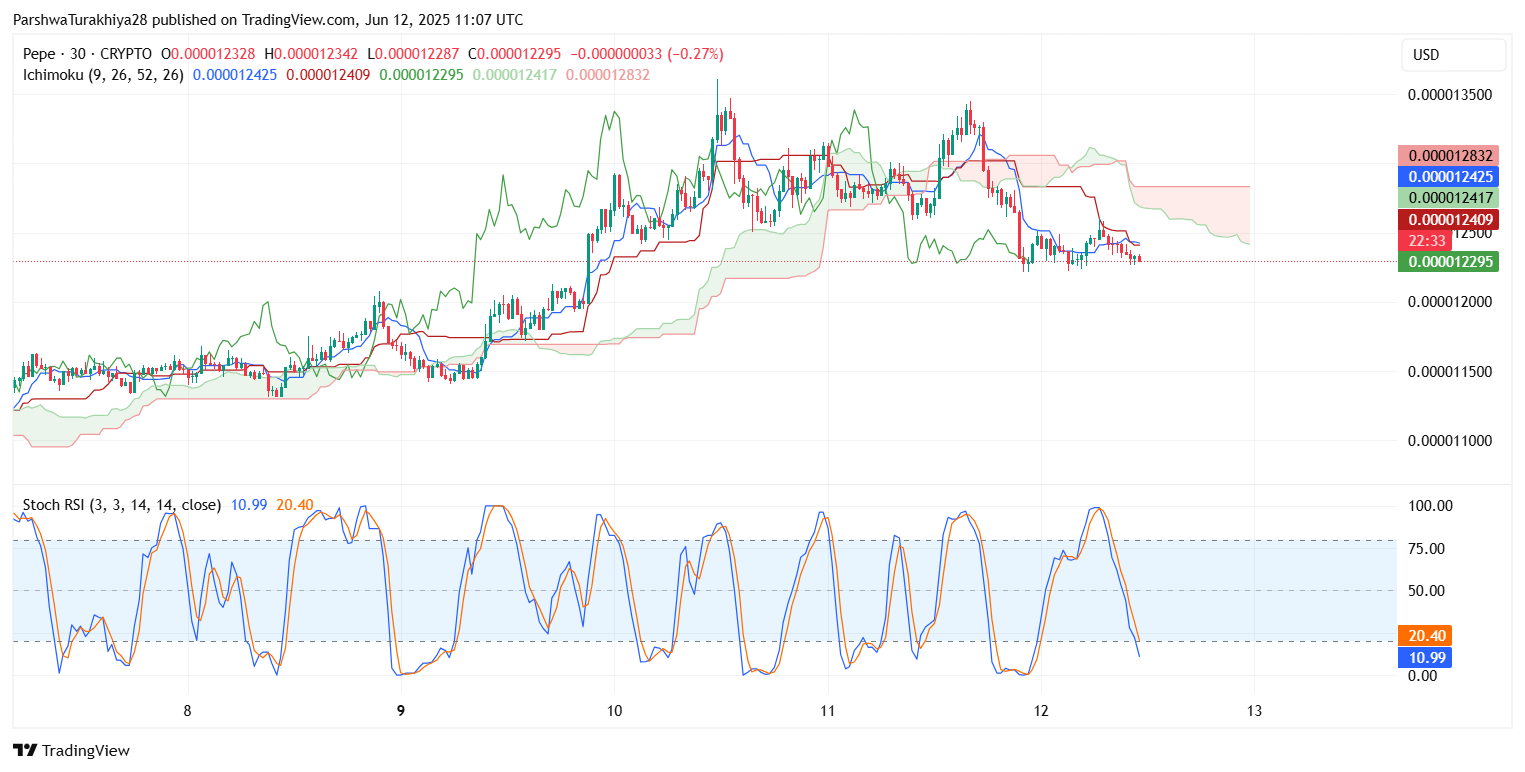Click date marker 13 on the time axis
The height and width of the screenshot is (772, 1525).
1254,711
